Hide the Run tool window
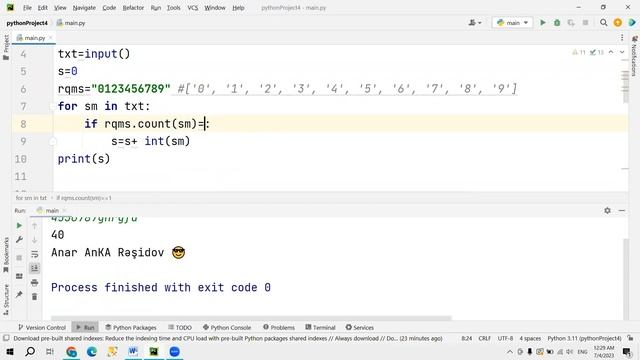 pos(622,211)
